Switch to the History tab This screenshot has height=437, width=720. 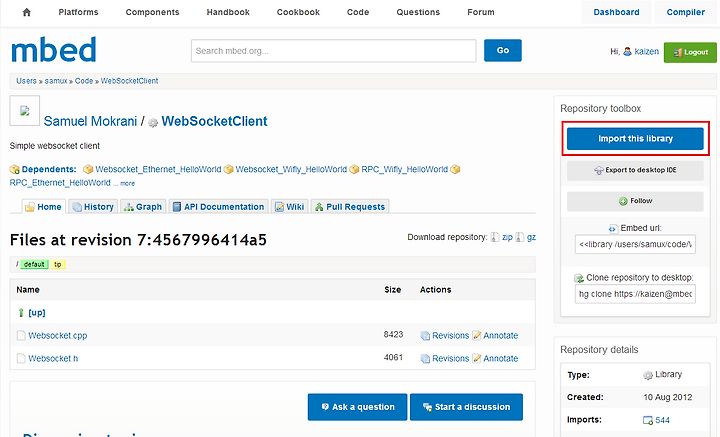[93, 207]
